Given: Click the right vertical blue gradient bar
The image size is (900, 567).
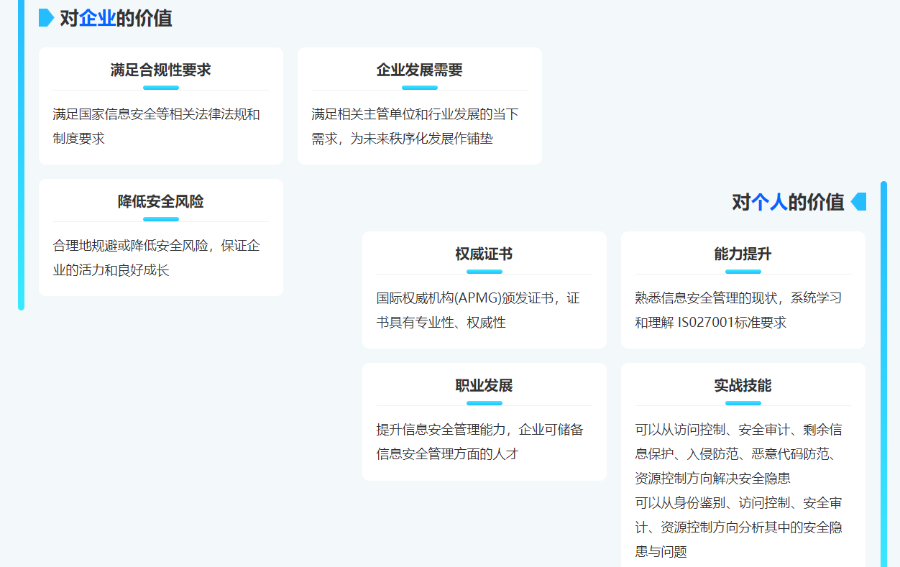Looking at the screenshot, I should tap(883, 370).
